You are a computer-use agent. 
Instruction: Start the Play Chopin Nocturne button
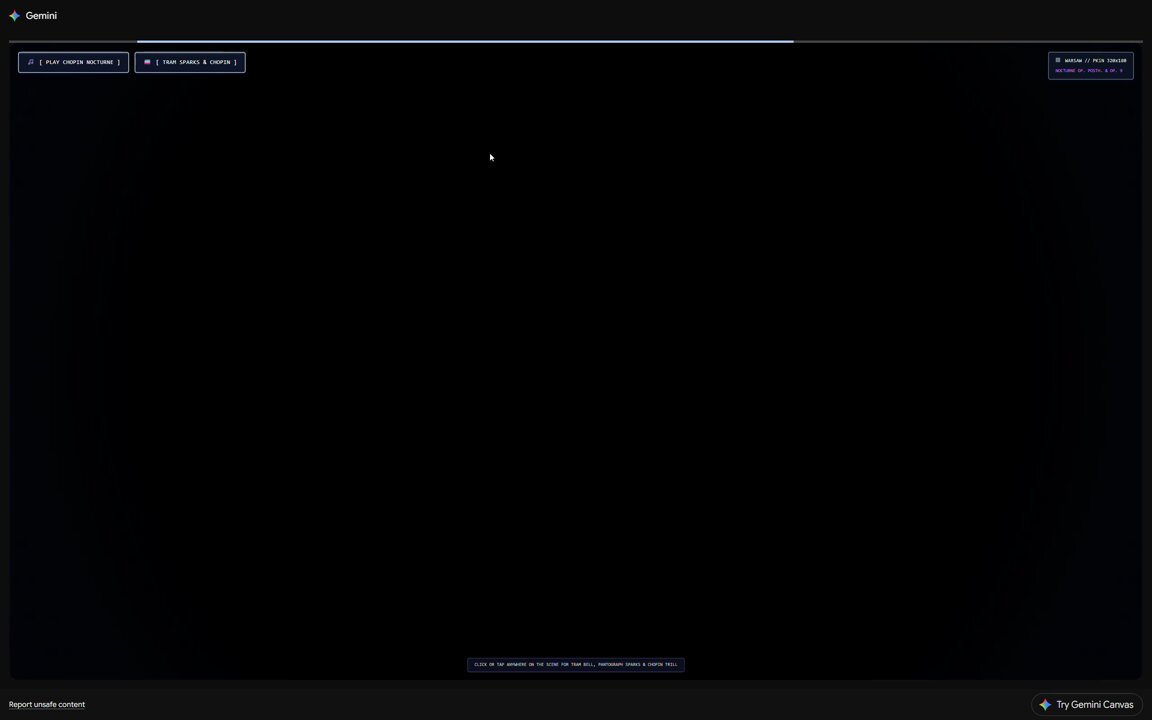pyautogui.click(x=73, y=62)
